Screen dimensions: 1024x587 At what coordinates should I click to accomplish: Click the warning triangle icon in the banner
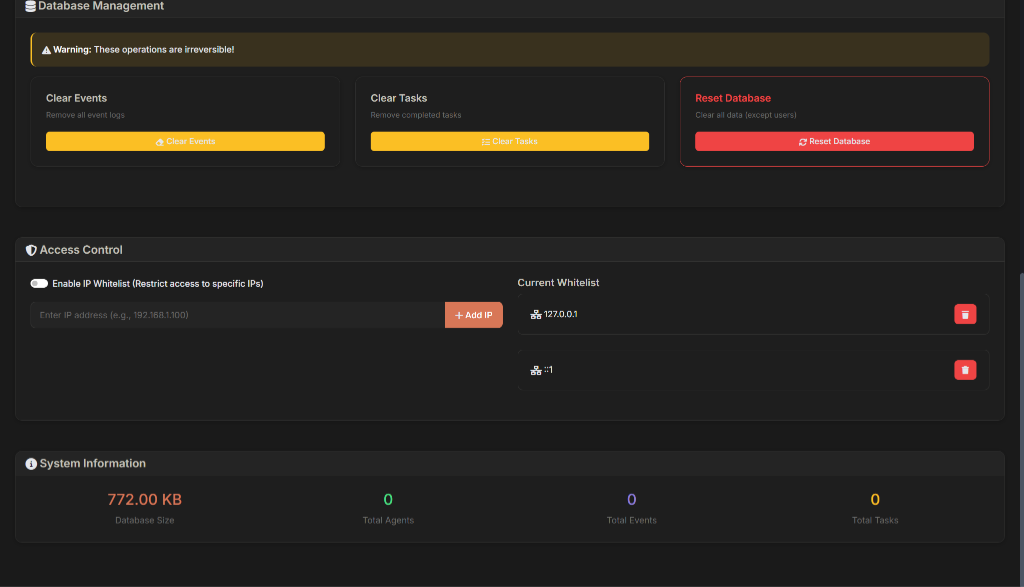tap(46, 50)
